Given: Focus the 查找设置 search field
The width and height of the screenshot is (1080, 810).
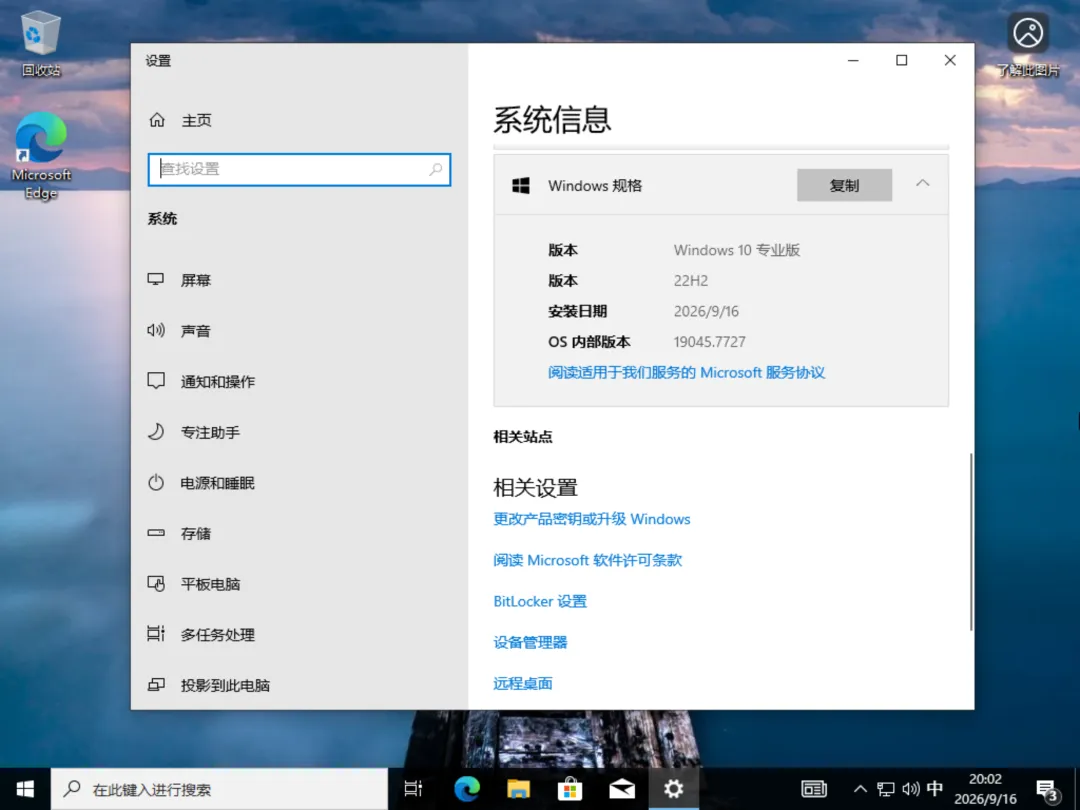Looking at the screenshot, I should click(x=299, y=169).
